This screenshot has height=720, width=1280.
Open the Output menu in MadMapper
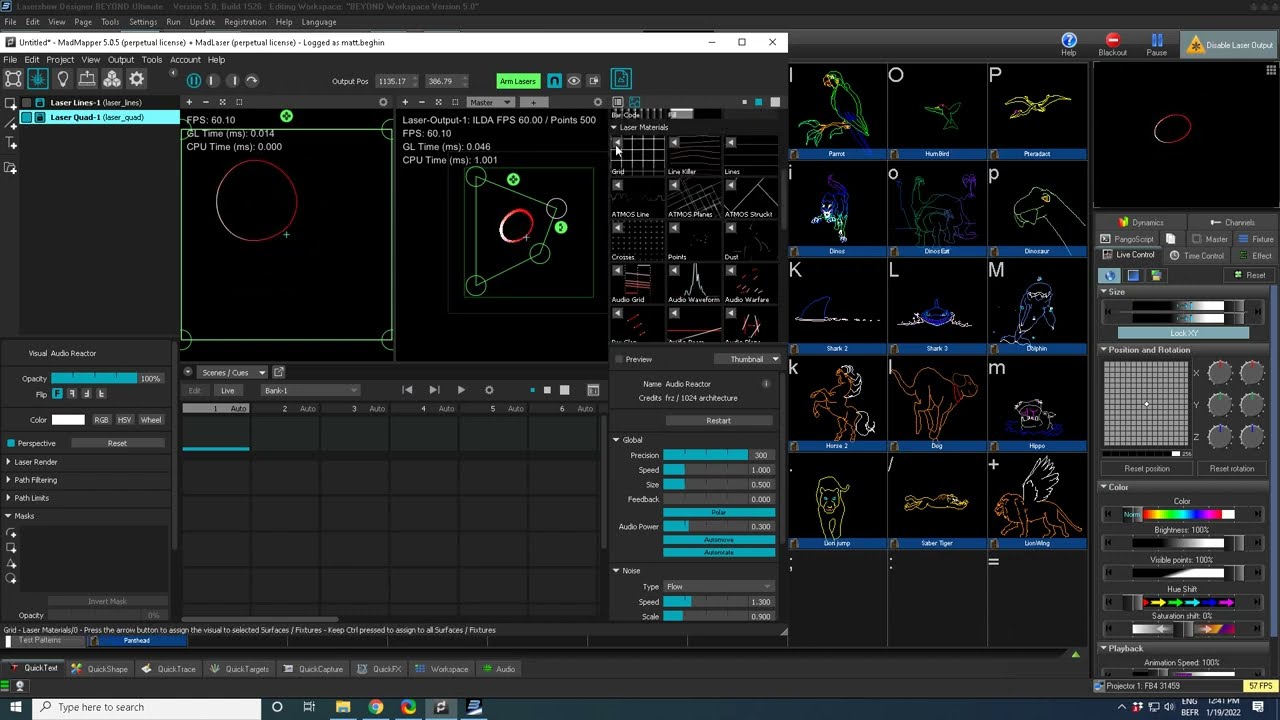pyautogui.click(x=120, y=60)
